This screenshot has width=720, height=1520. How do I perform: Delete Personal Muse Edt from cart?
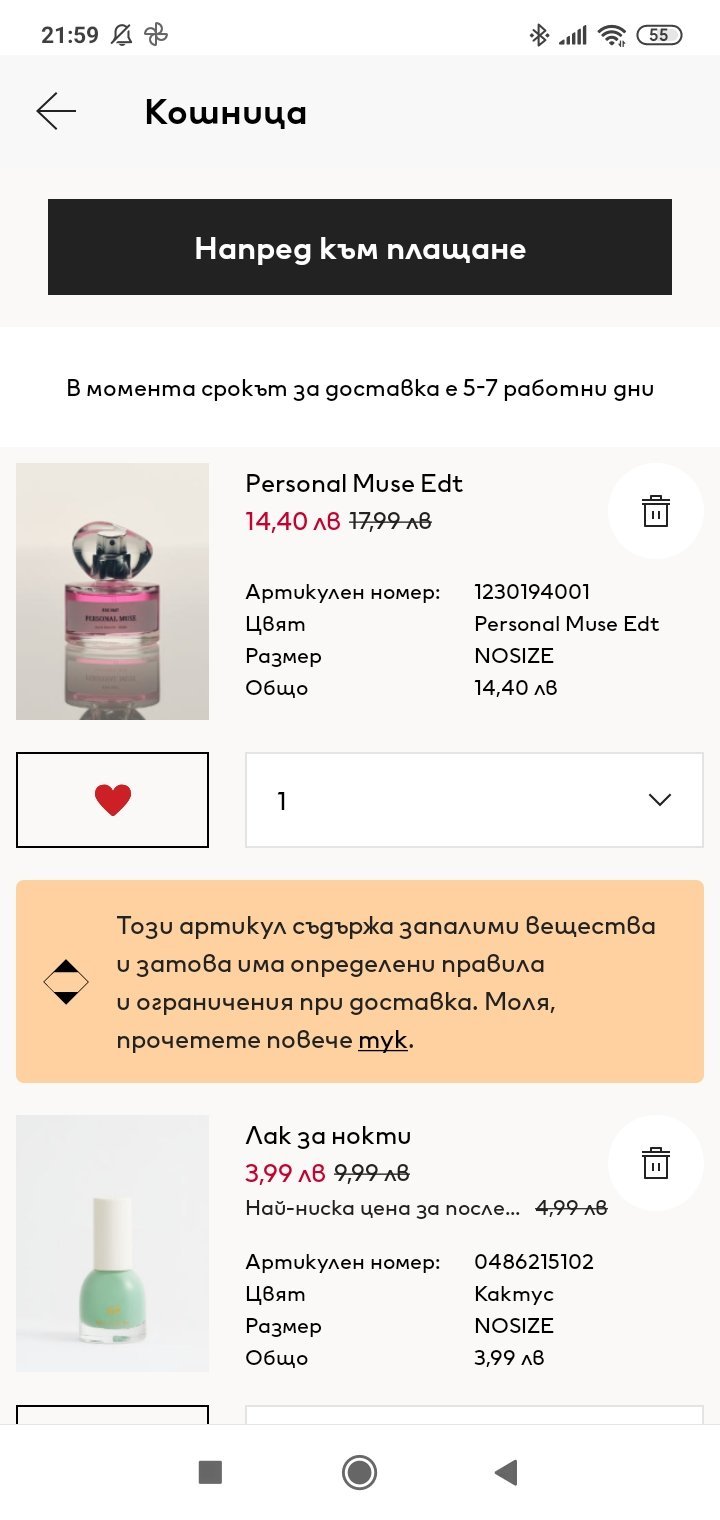655,511
